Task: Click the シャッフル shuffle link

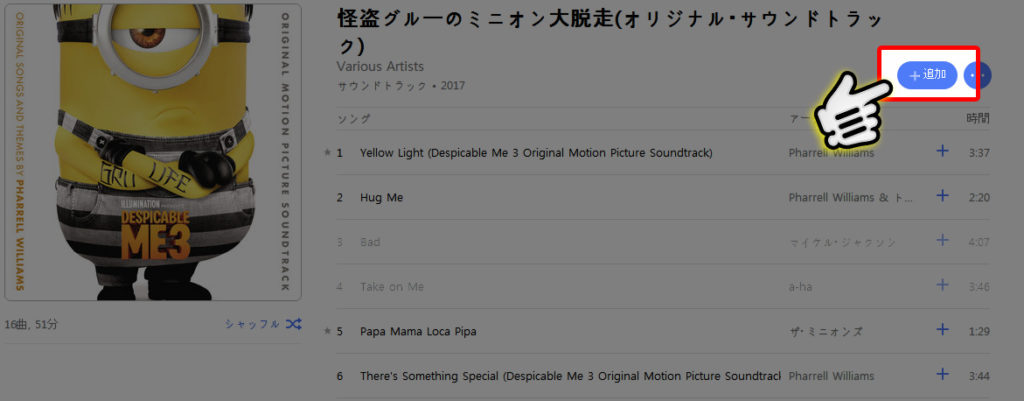Action: (x=252, y=324)
